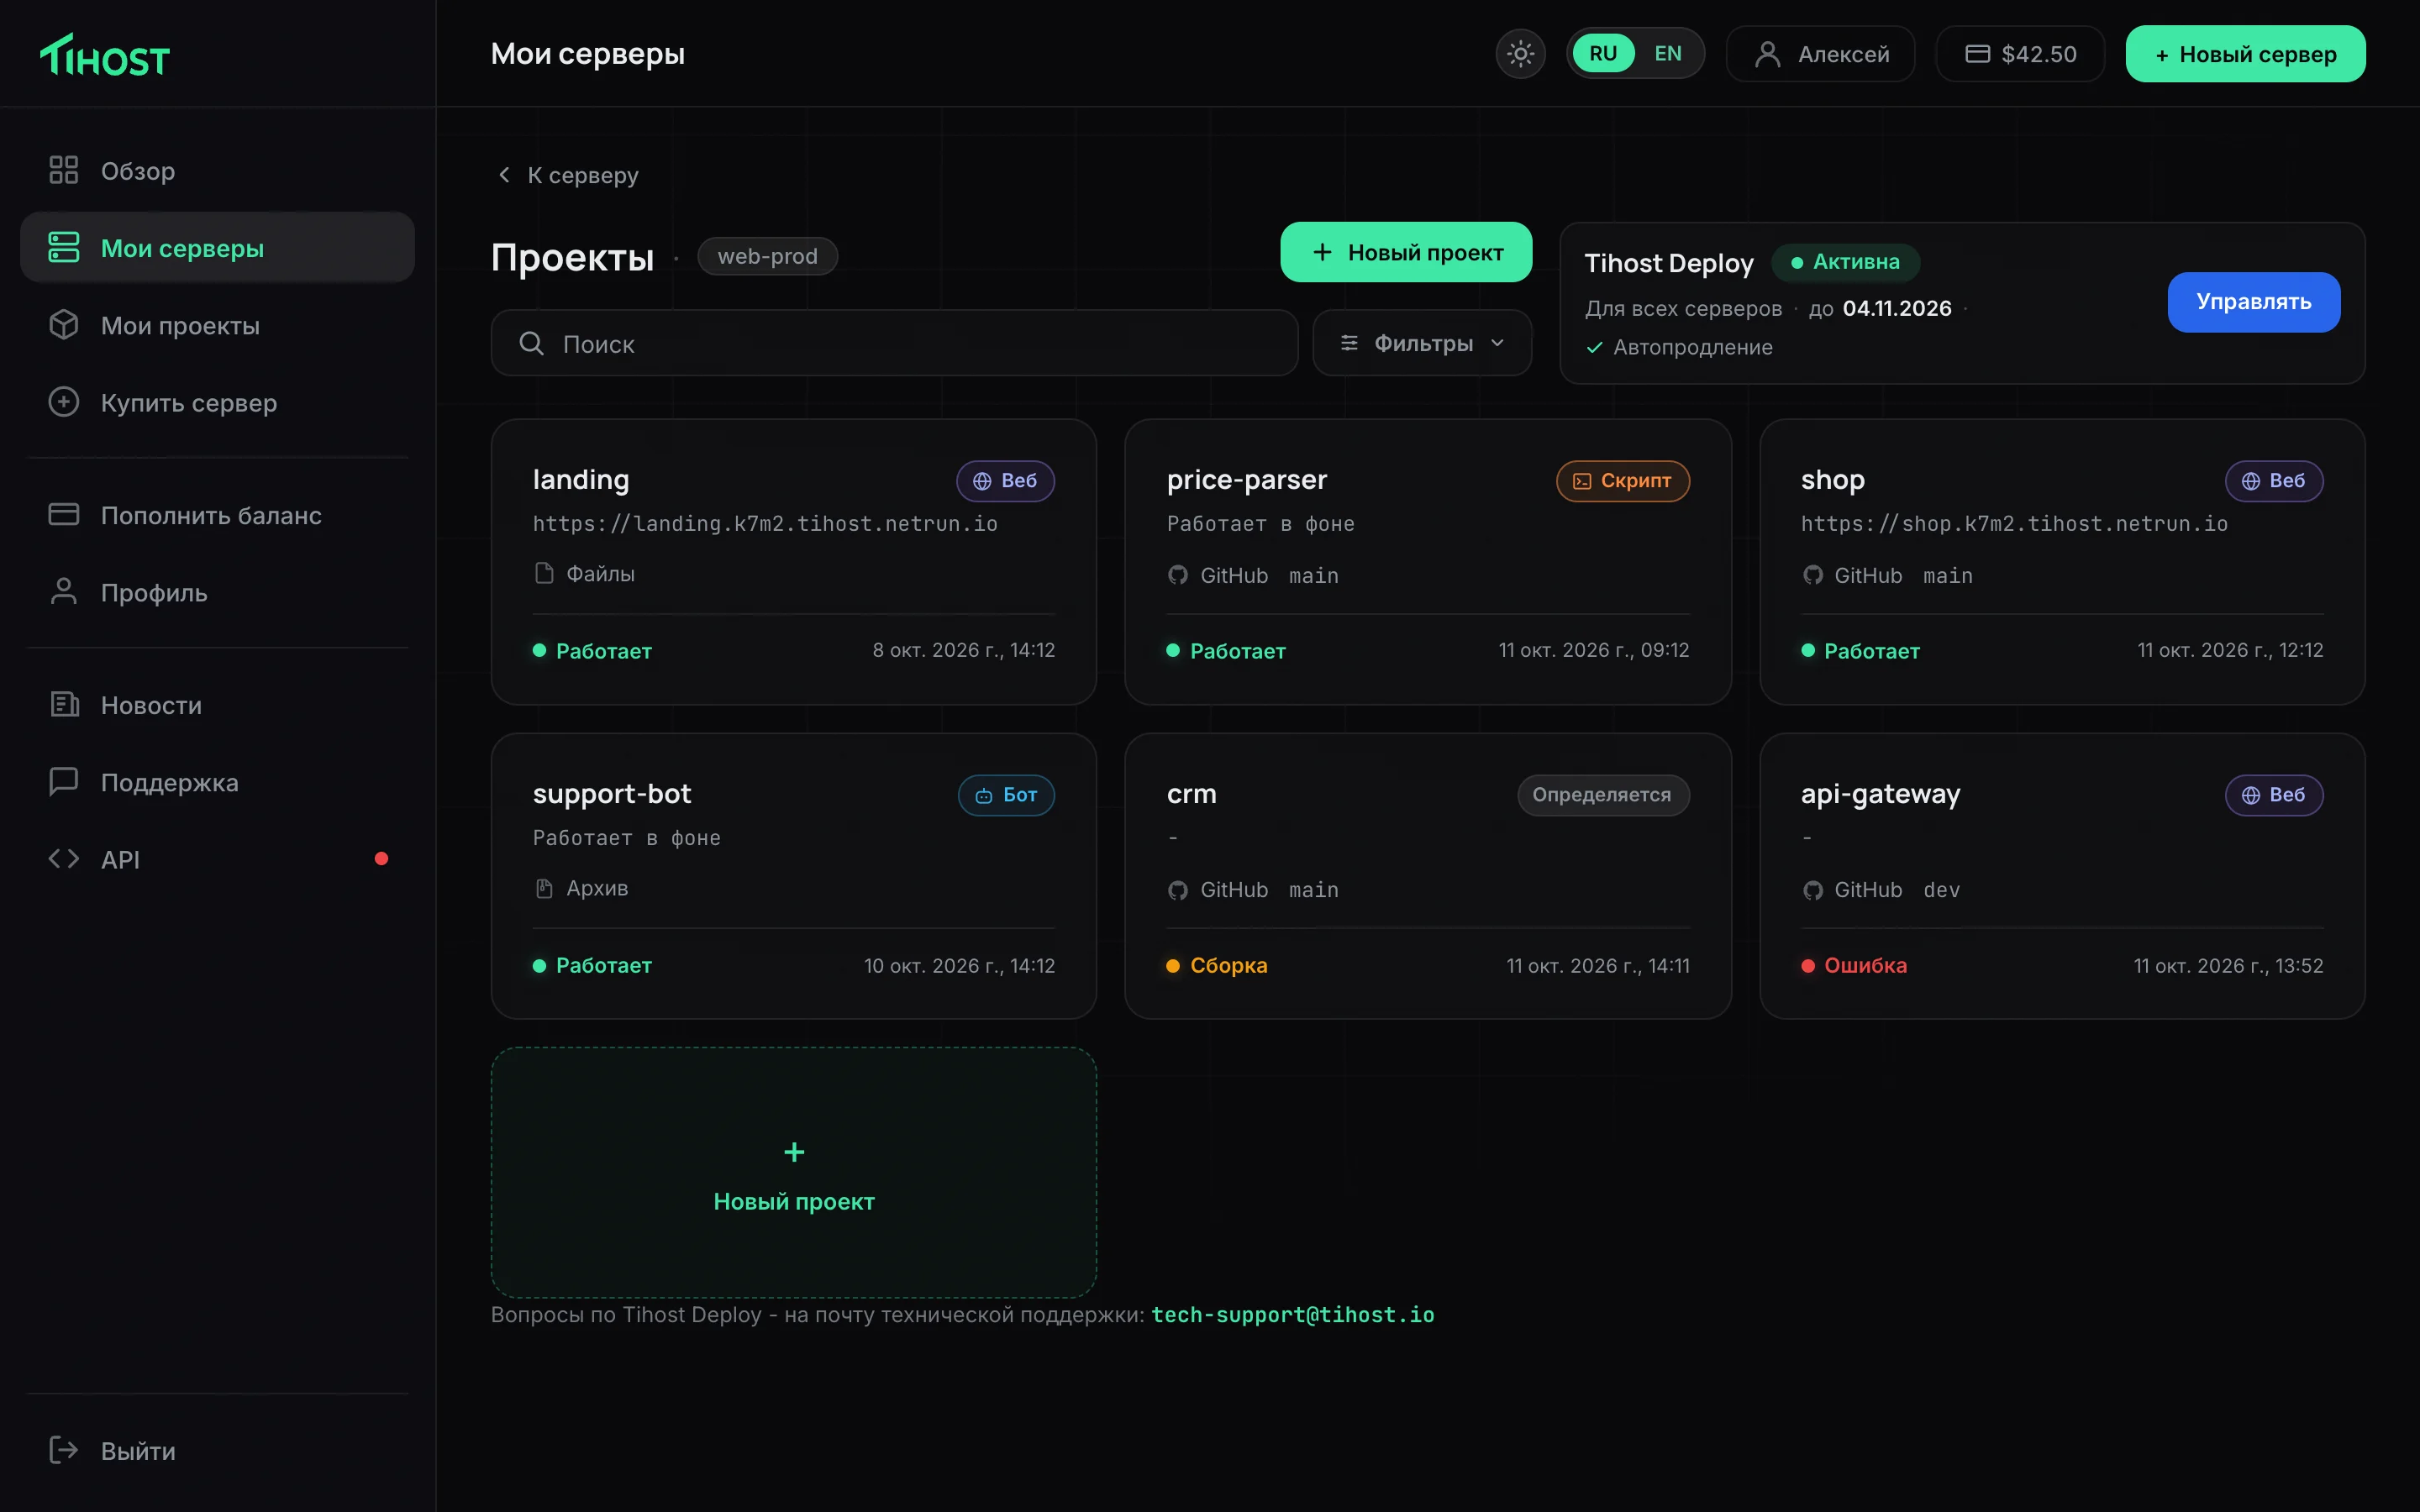
Task: Click the Скрипт badge on price-parser card
Action: point(1622,481)
